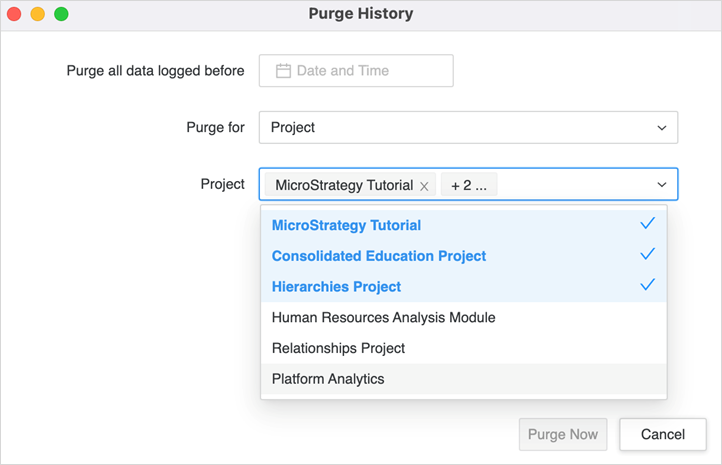This screenshot has height=465, width=722.
Task: Select Human Resources Analysis Module
Action: [x=383, y=318]
